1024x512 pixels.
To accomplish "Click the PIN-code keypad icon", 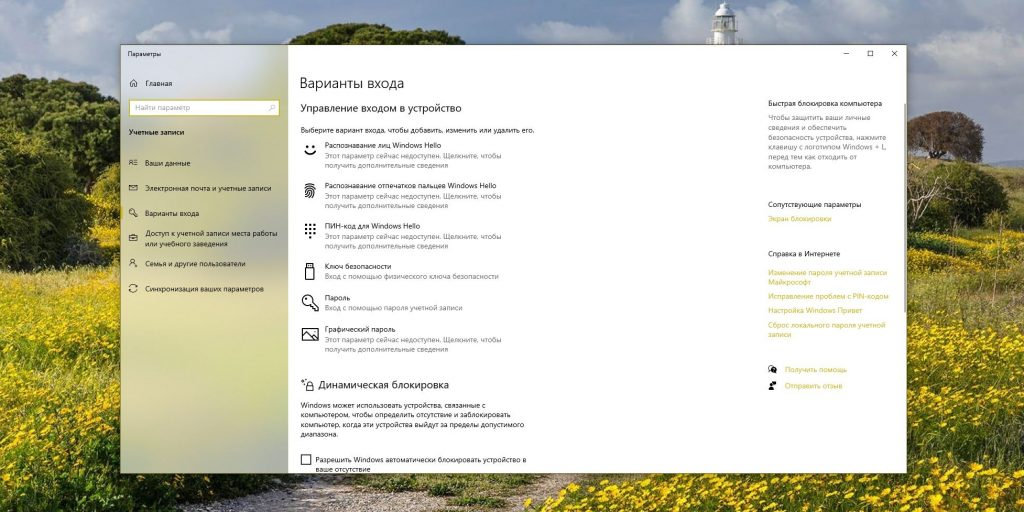I will tap(310, 231).
